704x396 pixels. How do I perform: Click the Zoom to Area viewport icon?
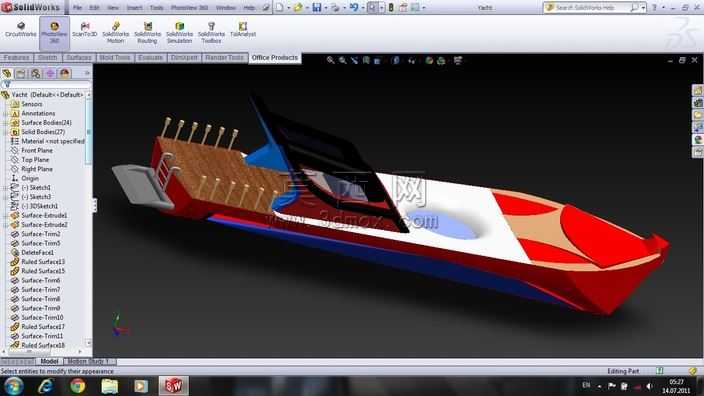click(343, 60)
